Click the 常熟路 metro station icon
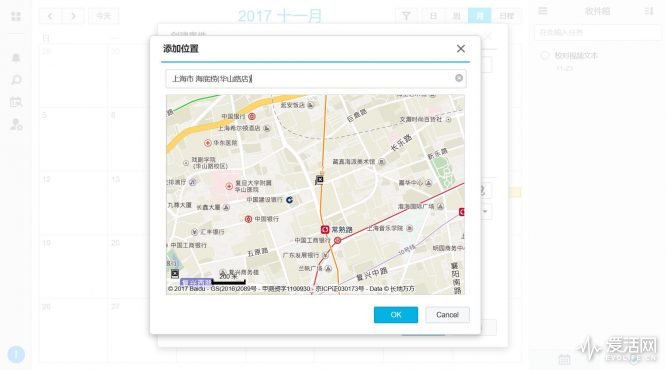 pos(325,229)
